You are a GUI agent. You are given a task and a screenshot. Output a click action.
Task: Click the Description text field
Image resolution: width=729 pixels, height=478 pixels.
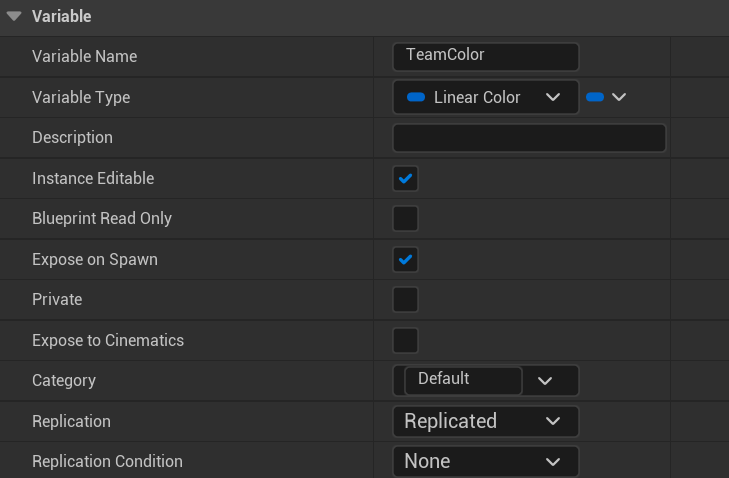(x=529, y=138)
